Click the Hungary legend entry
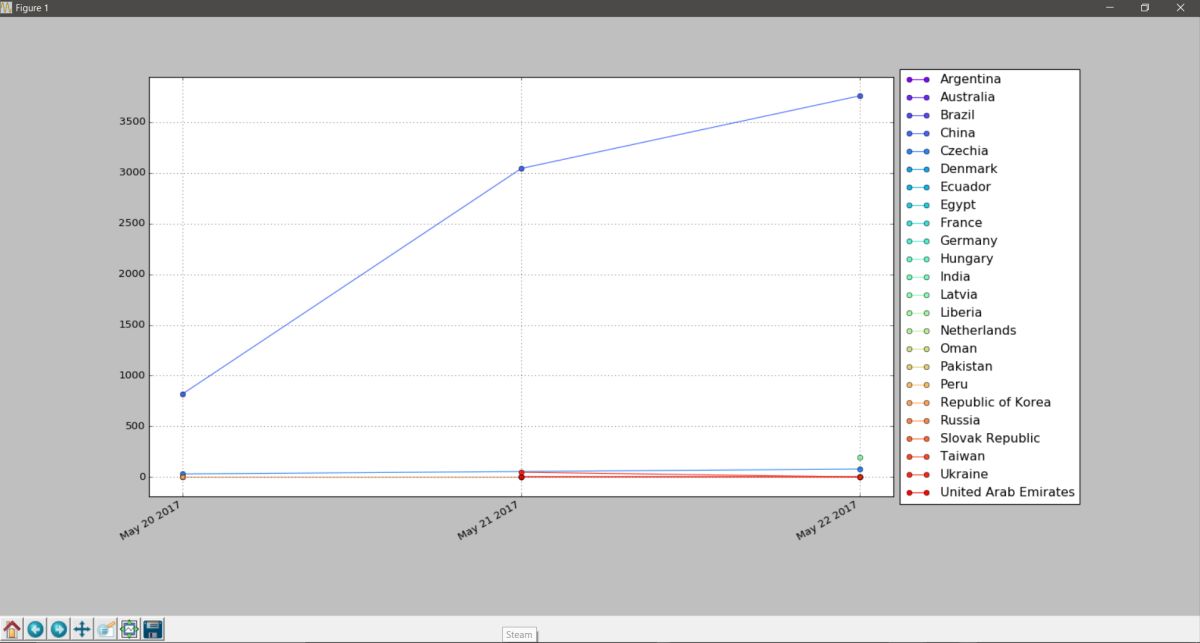 point(951,259)
